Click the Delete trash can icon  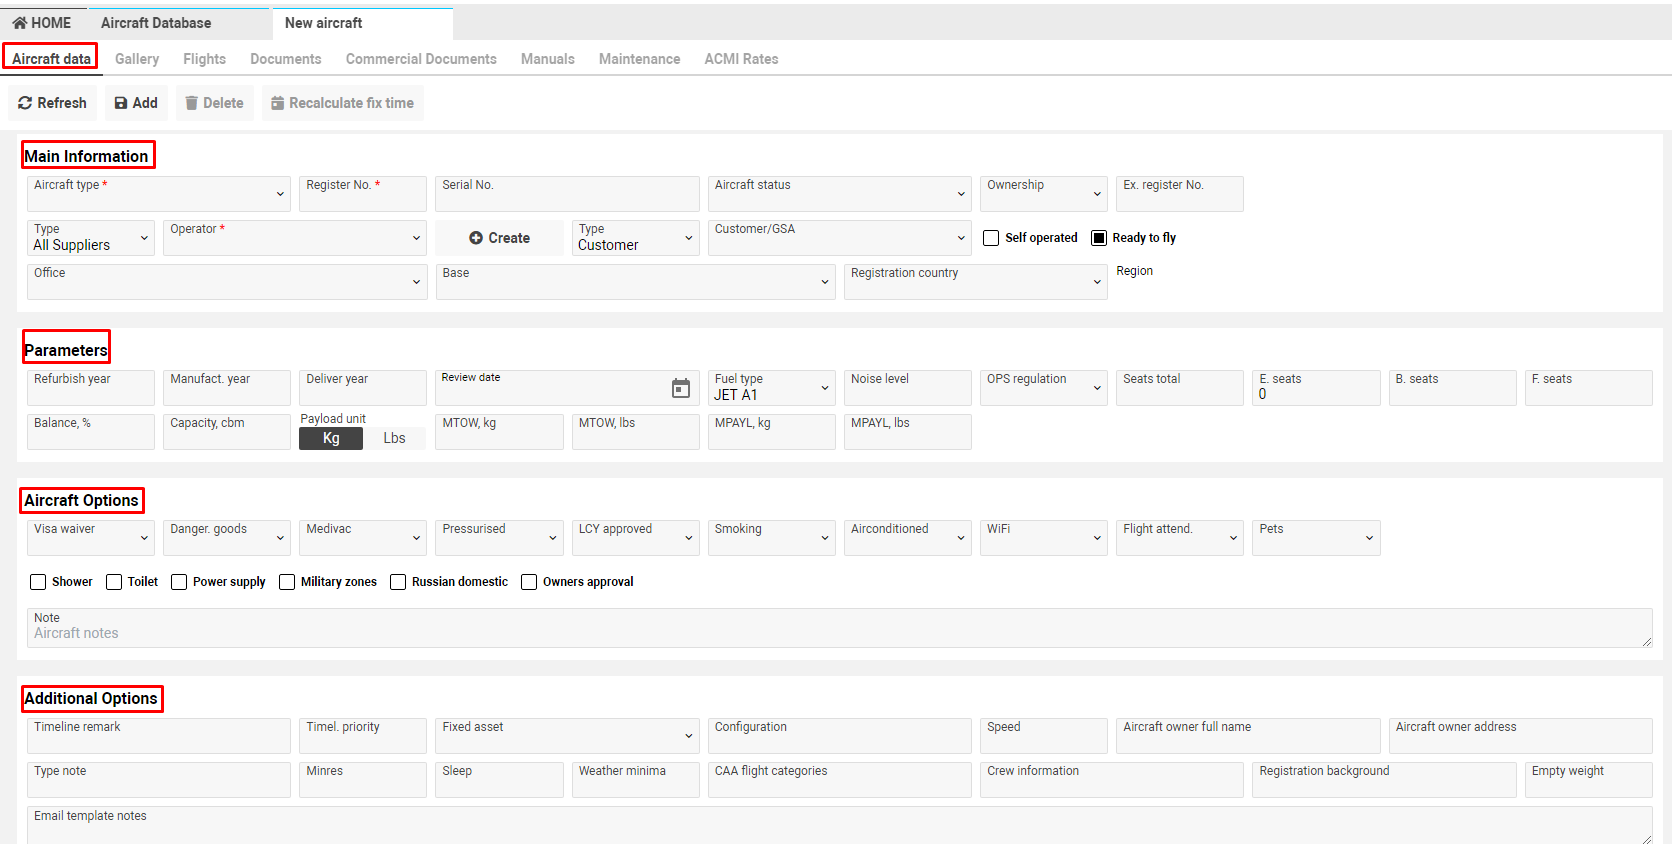(192, 103)
